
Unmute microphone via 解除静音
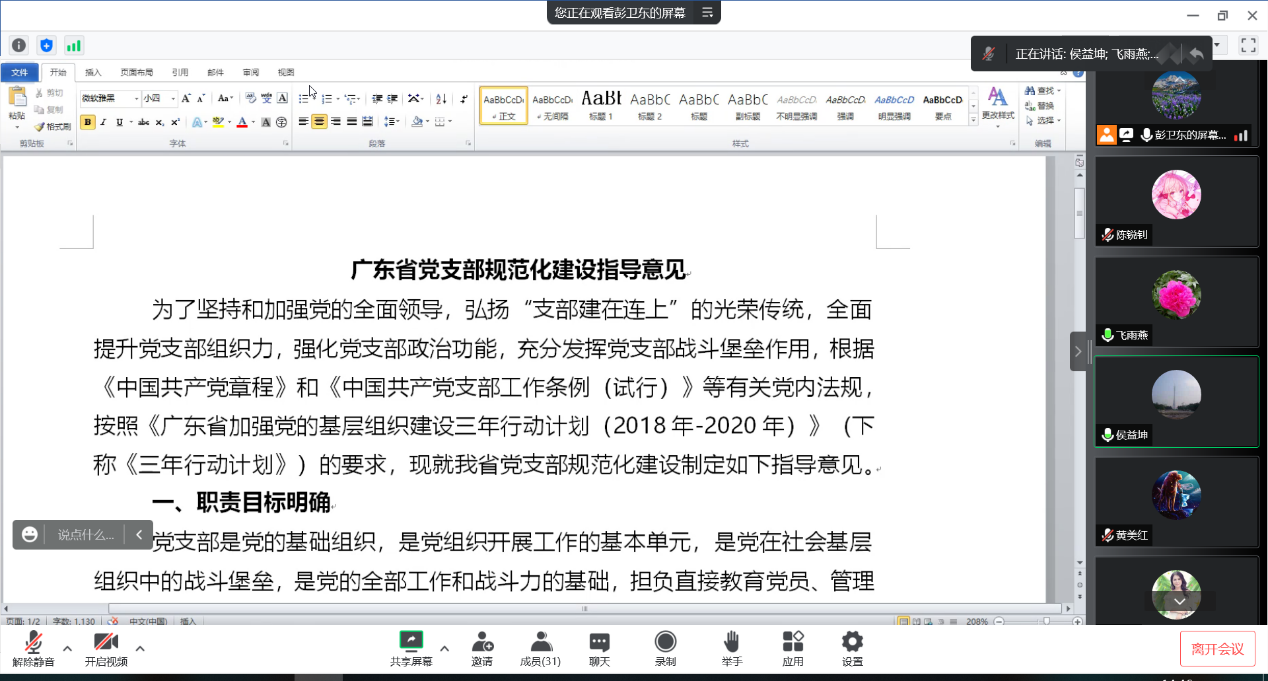tap(33, 648)
